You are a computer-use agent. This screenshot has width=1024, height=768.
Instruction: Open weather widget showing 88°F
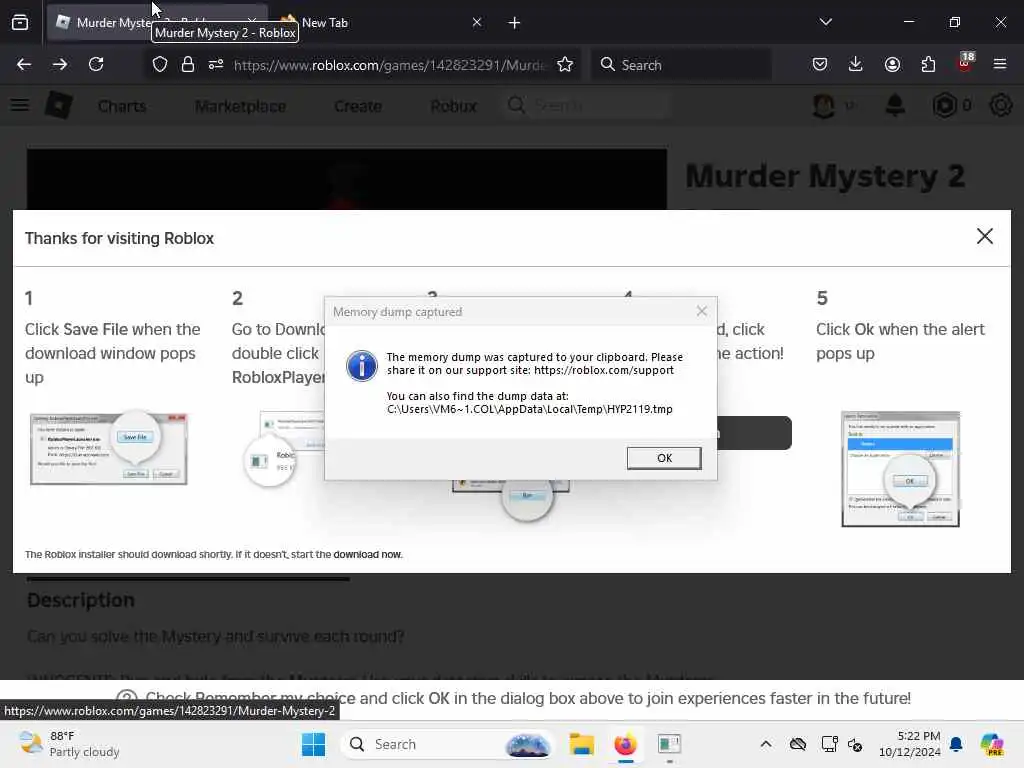(69, 744)
